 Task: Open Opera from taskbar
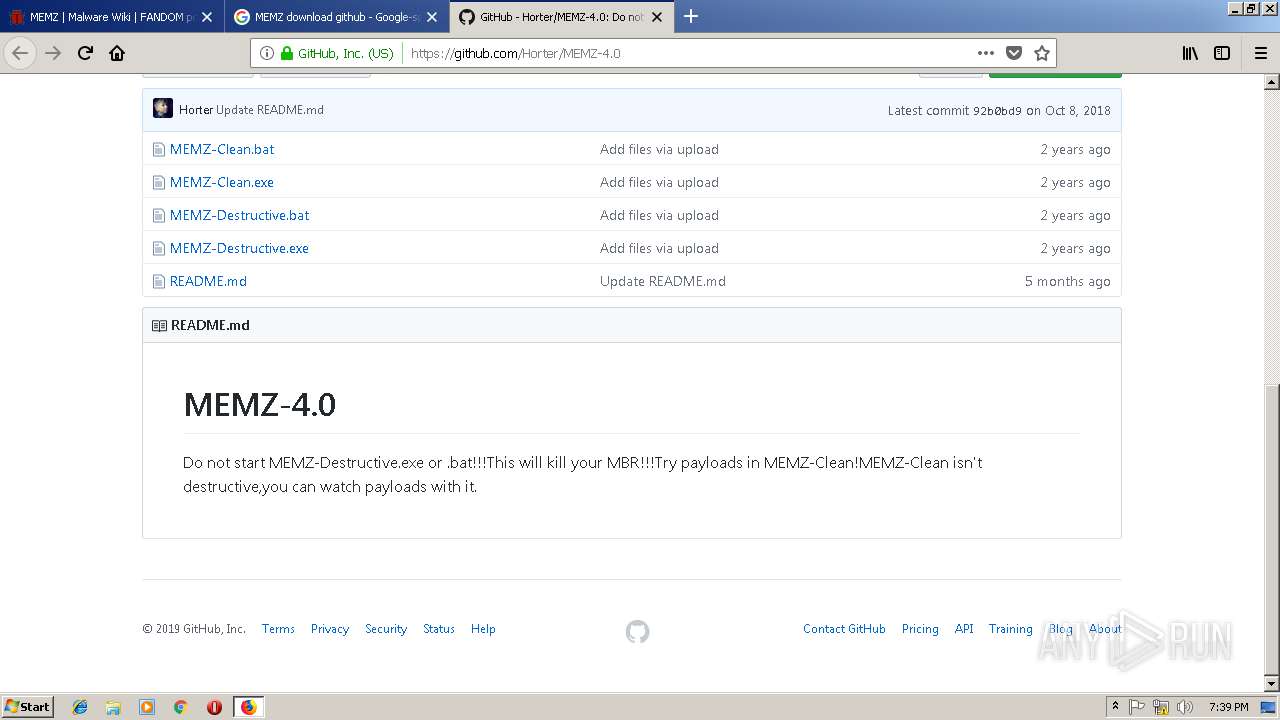(x=214, y=707)
